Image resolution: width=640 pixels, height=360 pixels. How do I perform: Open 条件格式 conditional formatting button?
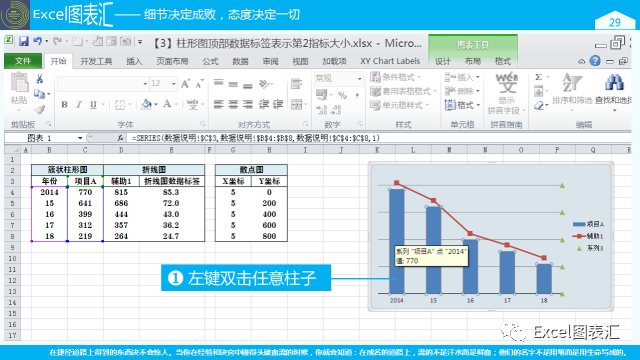[x=396, y=77]
